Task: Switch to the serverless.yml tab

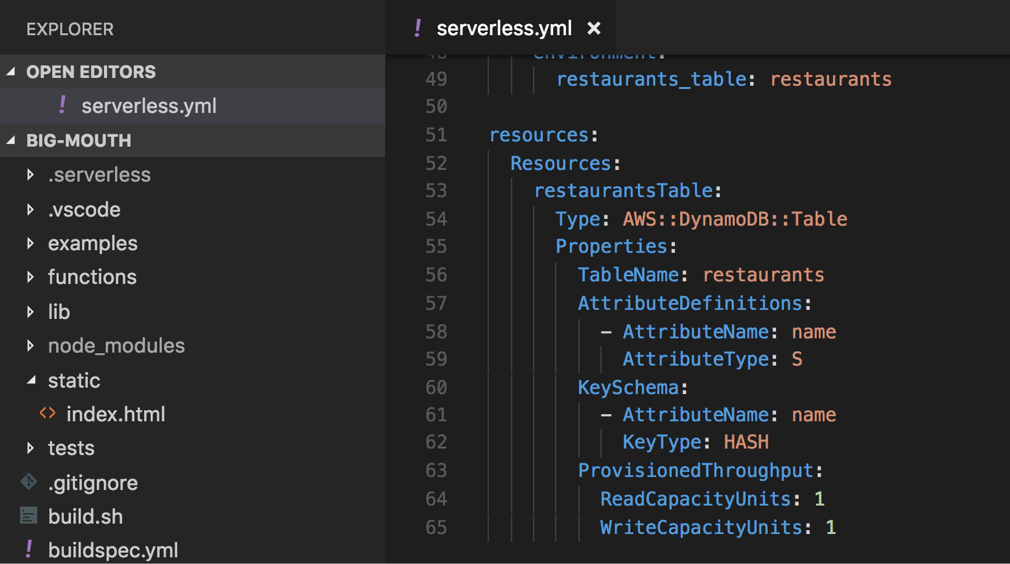Action: tap(504, 28)
